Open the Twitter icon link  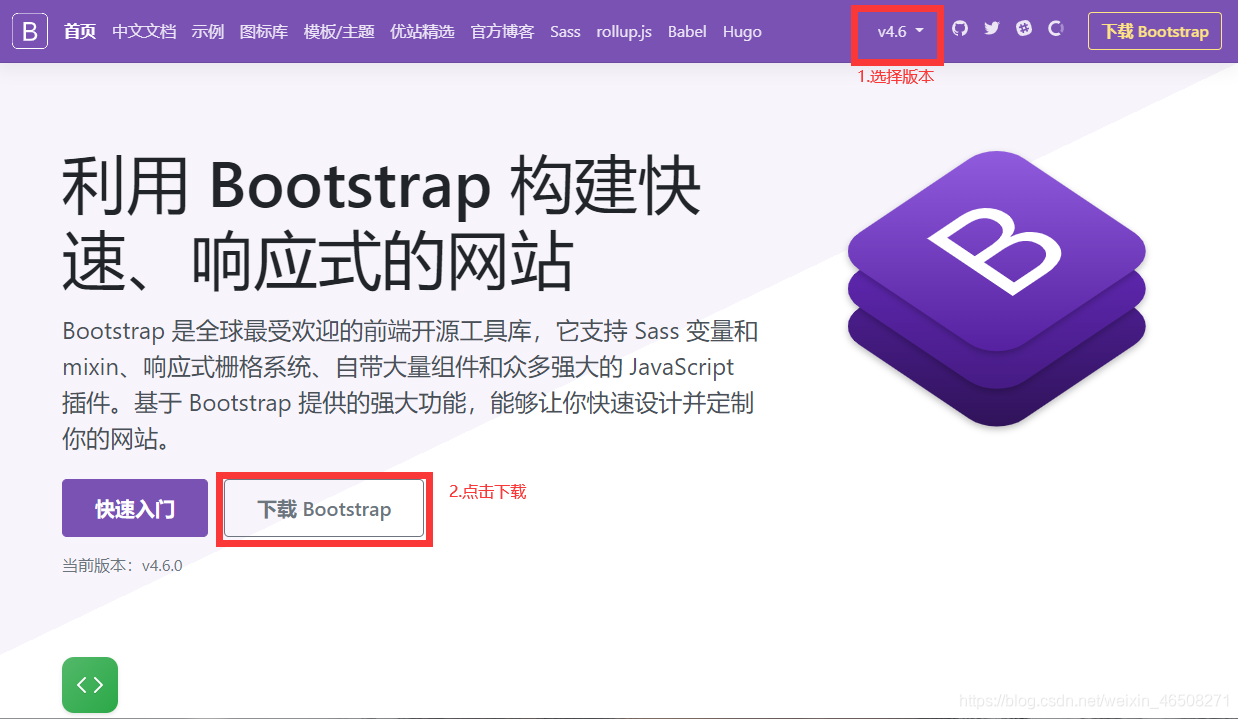[x=992, y=29]
